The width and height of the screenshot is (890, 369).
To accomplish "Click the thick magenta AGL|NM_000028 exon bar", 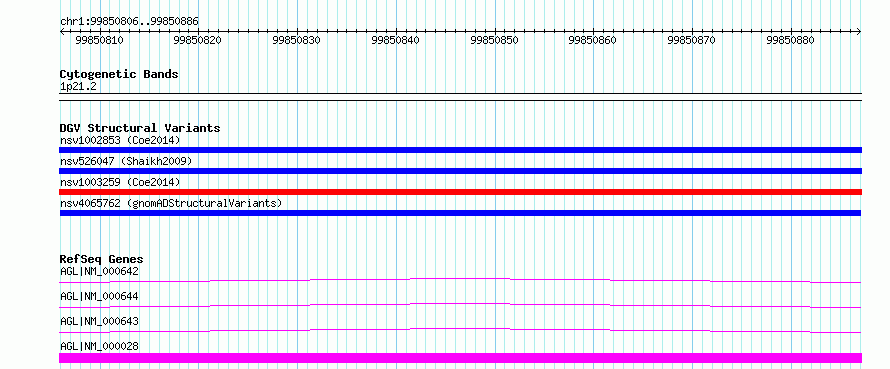I will tap(460, 358).
